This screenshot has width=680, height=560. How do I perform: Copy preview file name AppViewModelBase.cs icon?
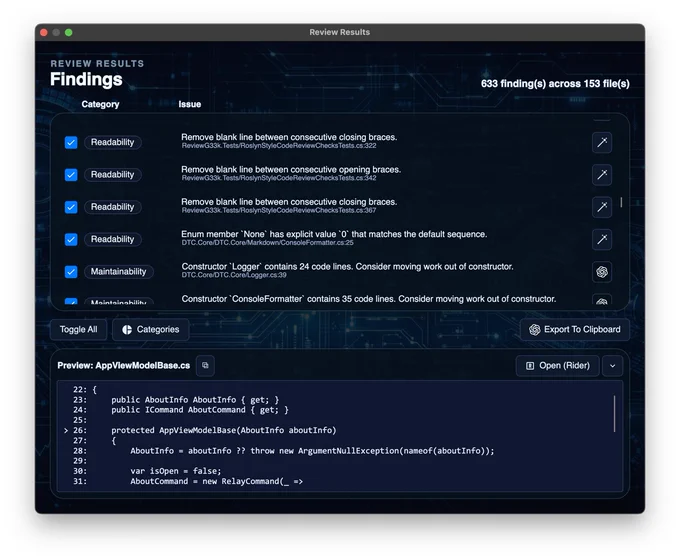(205, 366)
